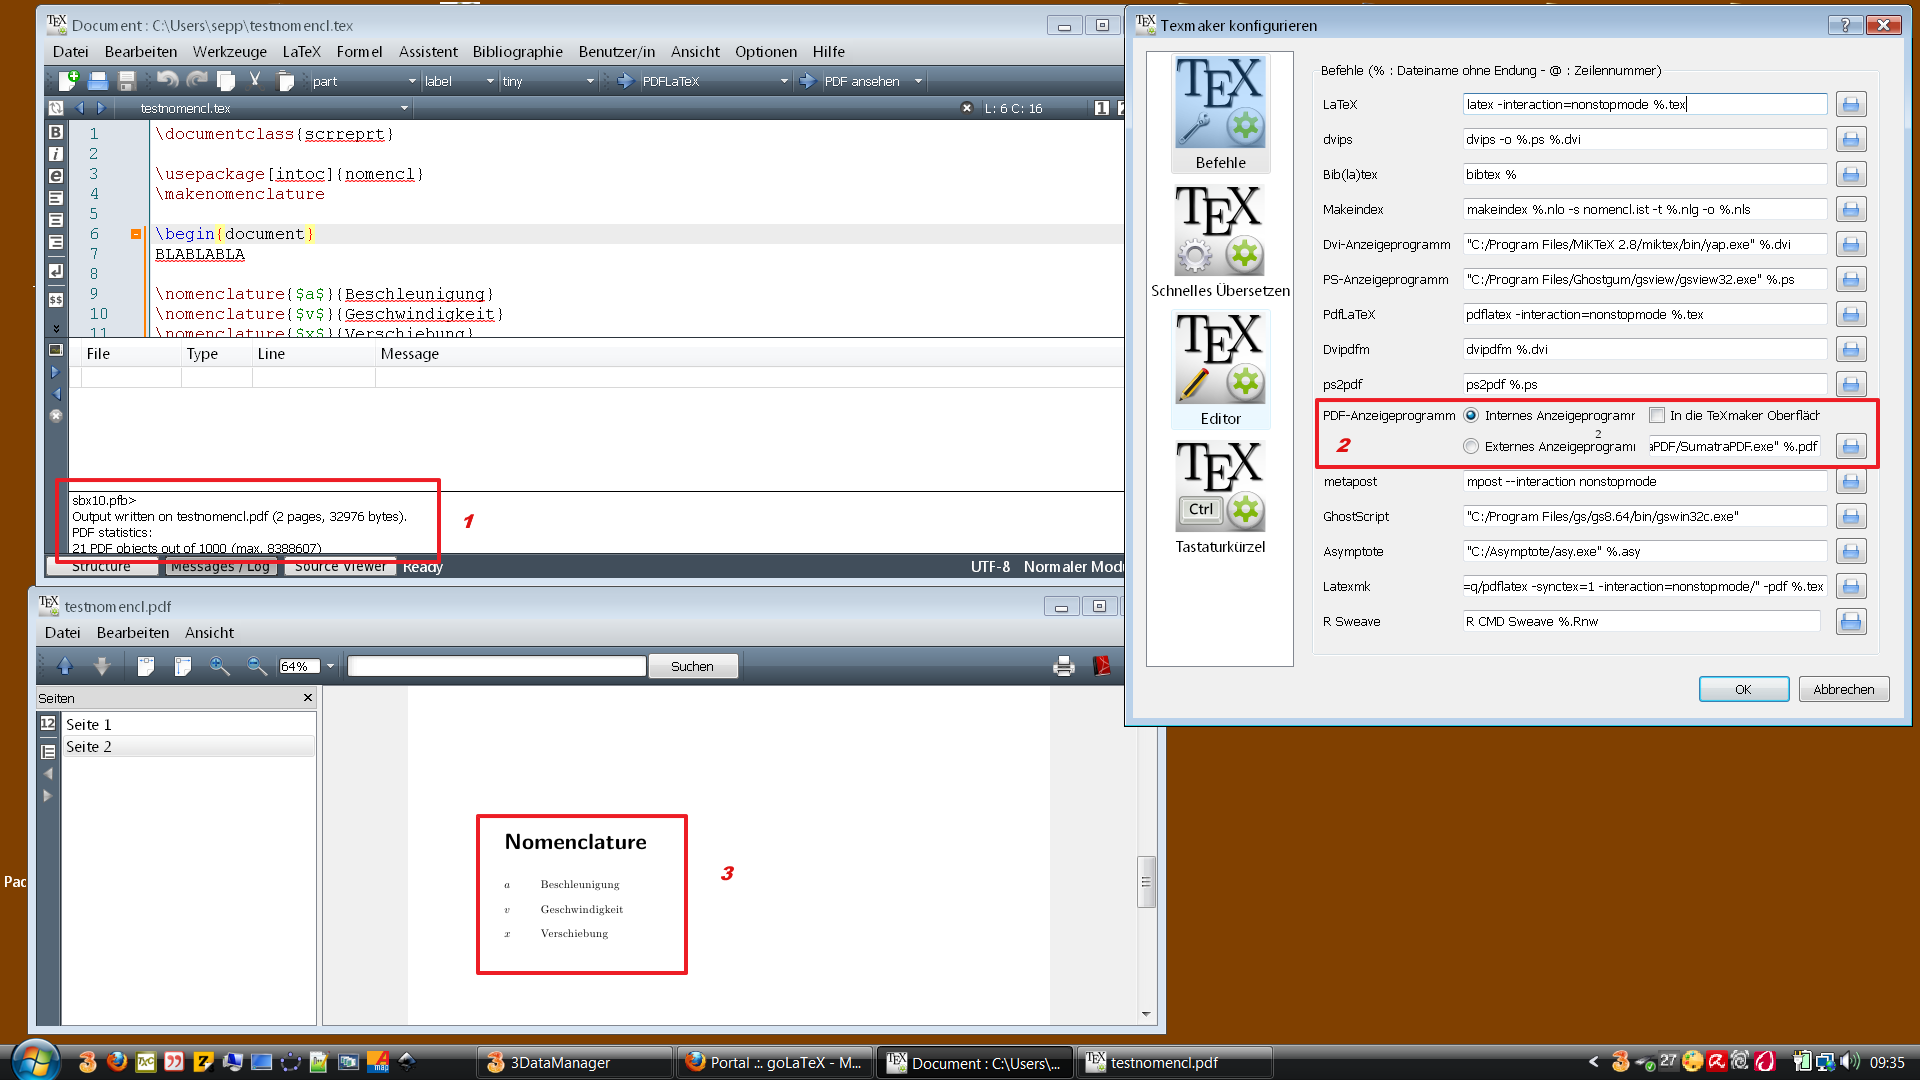
Task: Browse for the LaTeX command executable
Action: (x=1851, y=104)
